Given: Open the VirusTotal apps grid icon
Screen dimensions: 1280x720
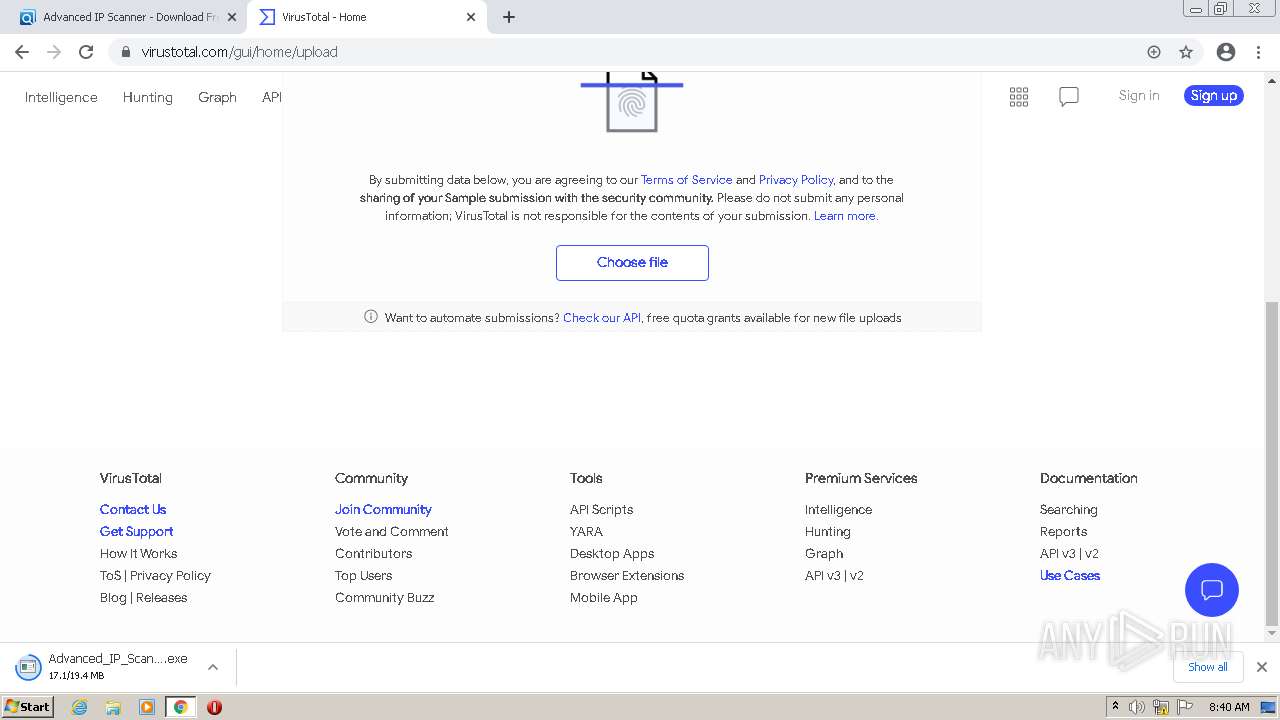Looking at the screenshot, I should pos(1019,97).
